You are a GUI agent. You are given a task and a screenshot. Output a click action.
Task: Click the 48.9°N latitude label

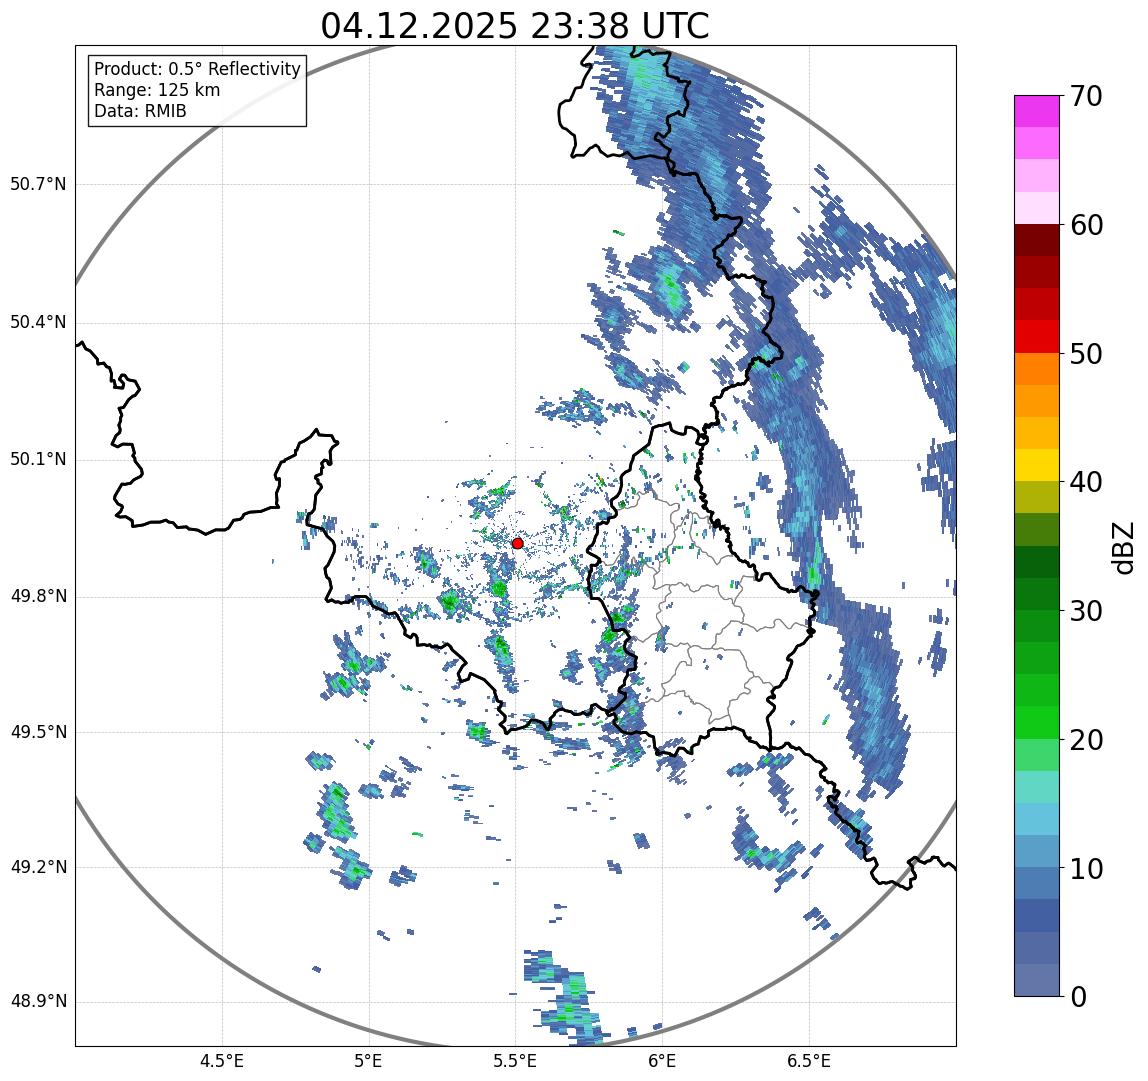[38, 1001]
